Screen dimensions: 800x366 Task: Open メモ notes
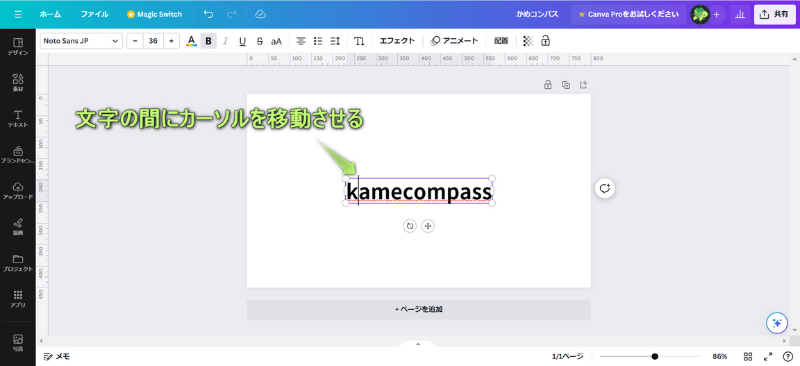(x=57, y=356)
